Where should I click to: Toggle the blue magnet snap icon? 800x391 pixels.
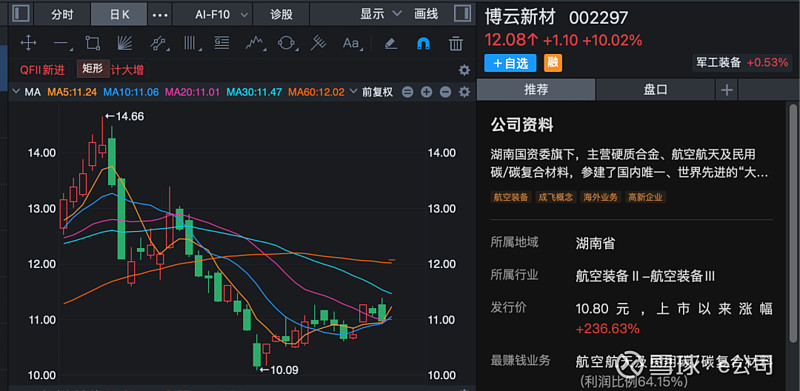click(x=423, y=44)
